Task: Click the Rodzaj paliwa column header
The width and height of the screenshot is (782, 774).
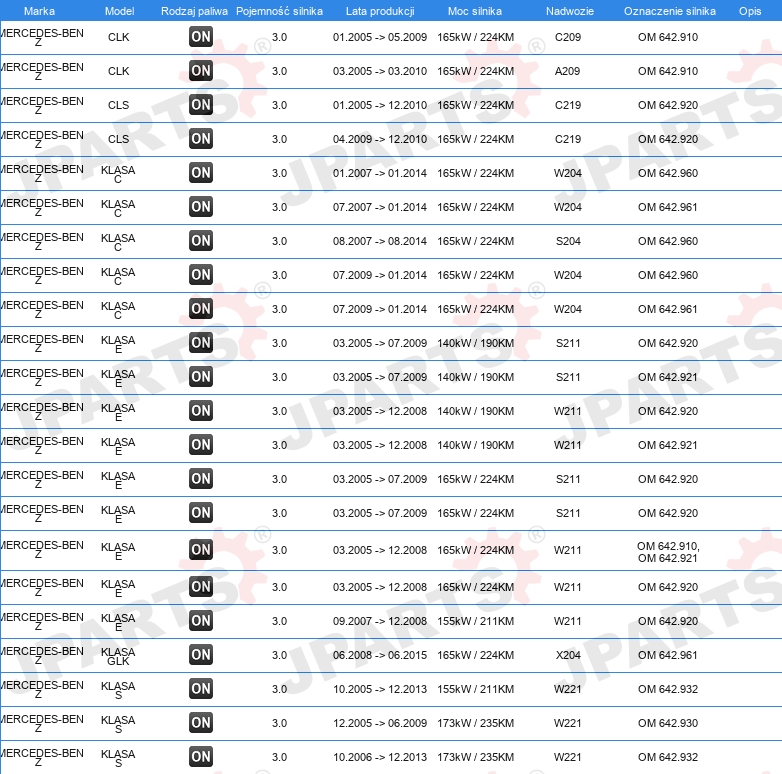Action: pyautogui.click(x=195, y=11)
